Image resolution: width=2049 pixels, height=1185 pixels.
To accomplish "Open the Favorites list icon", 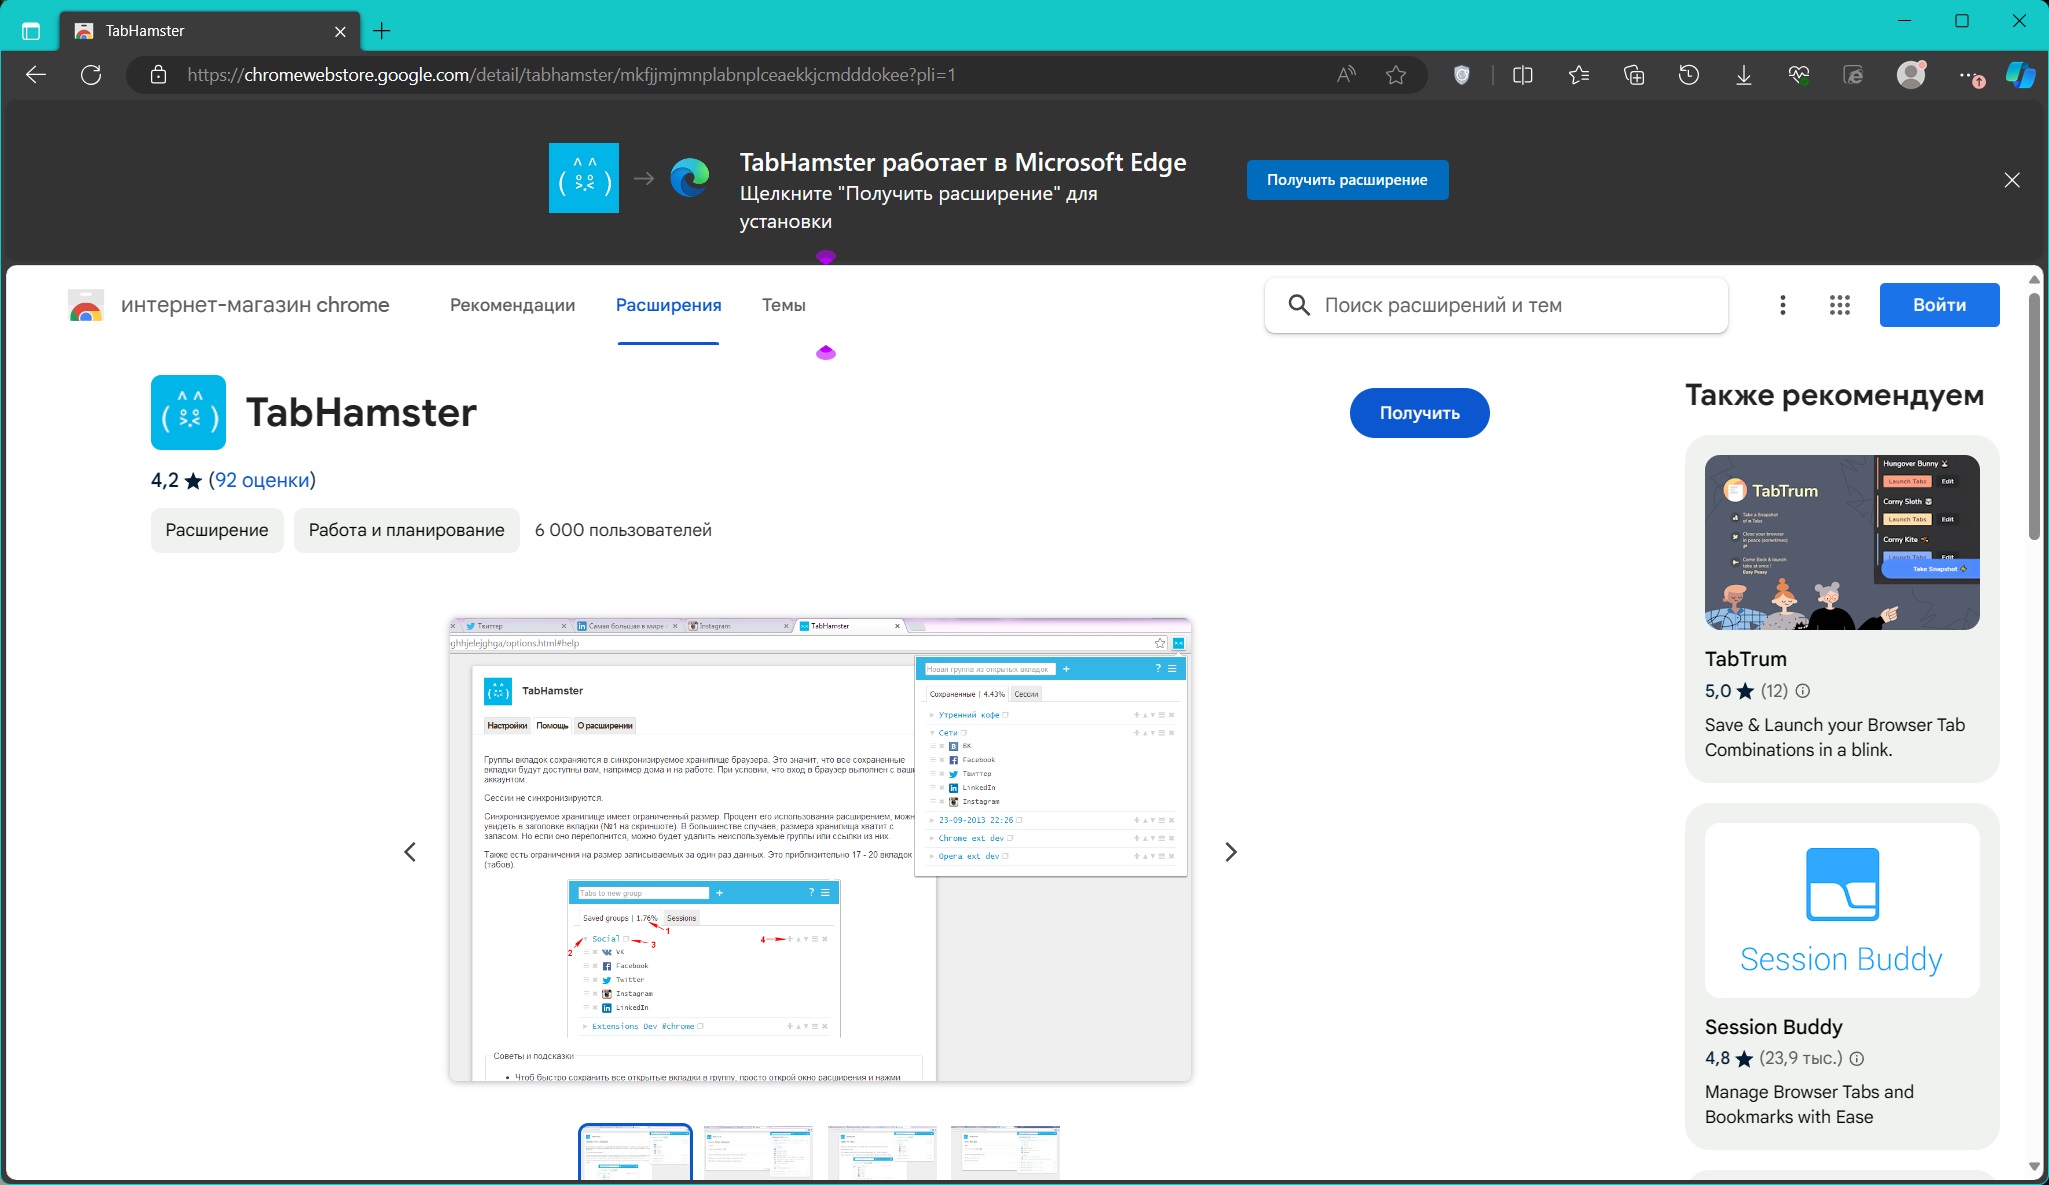I will (x=1579, y=75).
